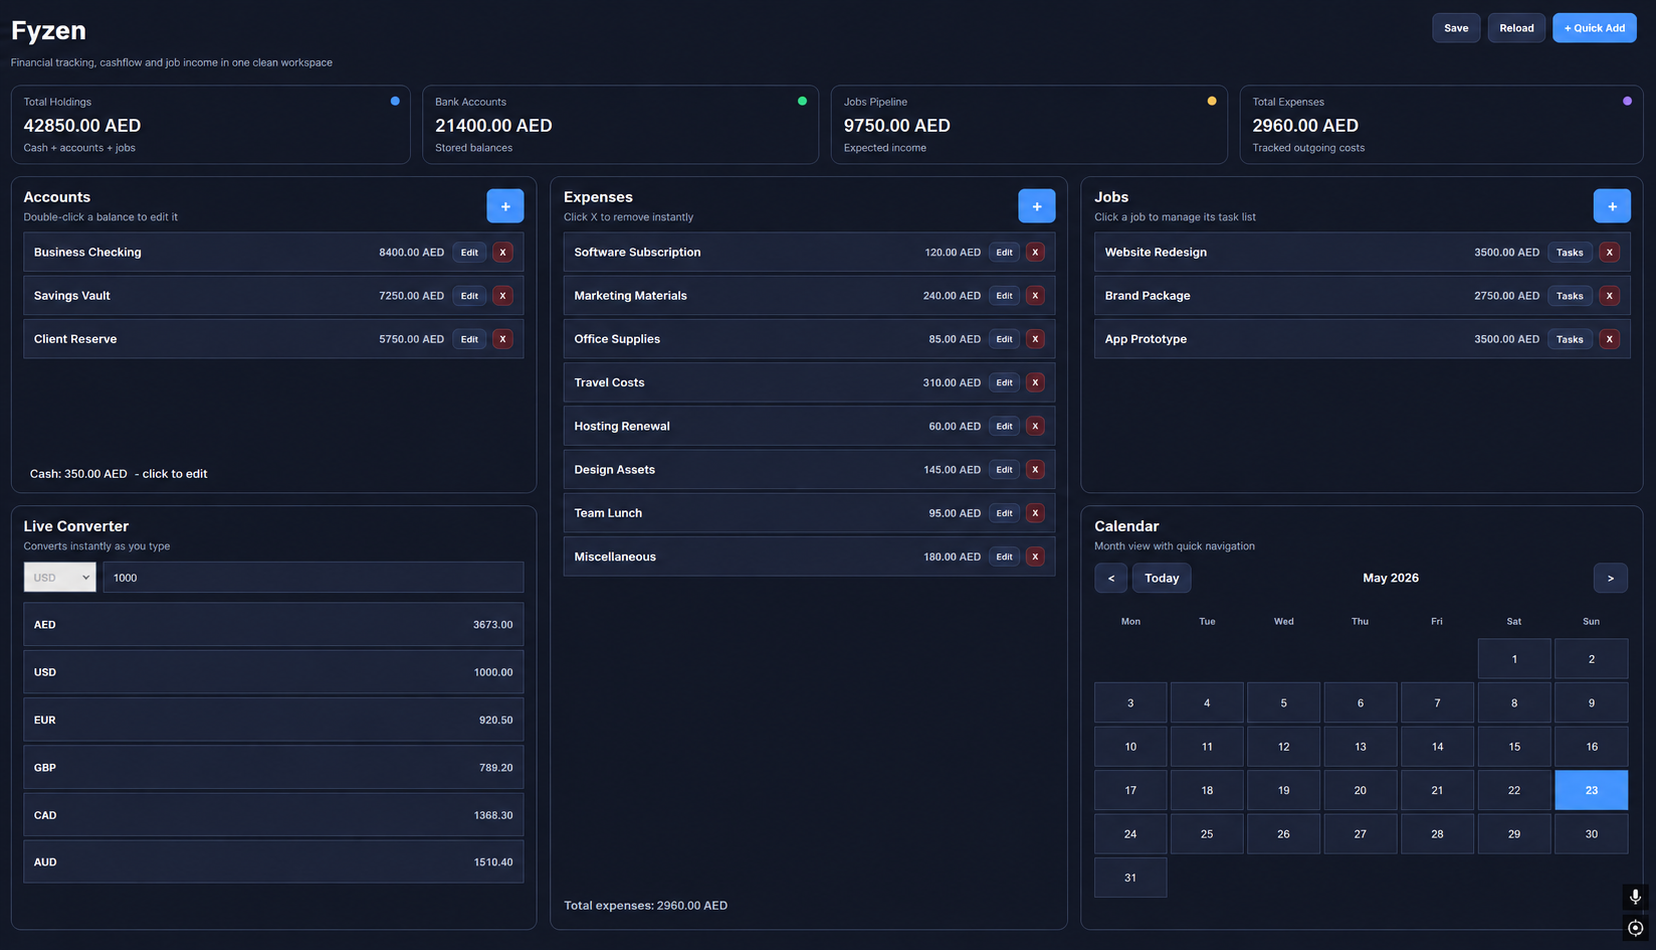
Task: Delete the Travel Costs expense
Action: (x=1035, y=383)
